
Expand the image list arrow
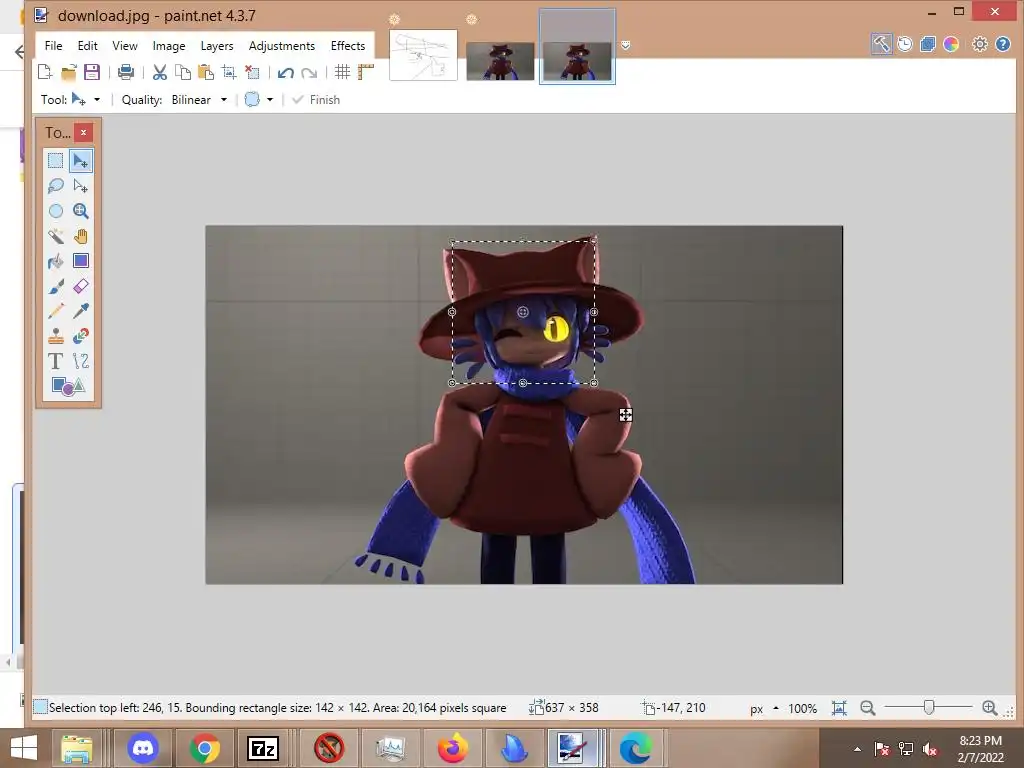[x=626, y=45]
